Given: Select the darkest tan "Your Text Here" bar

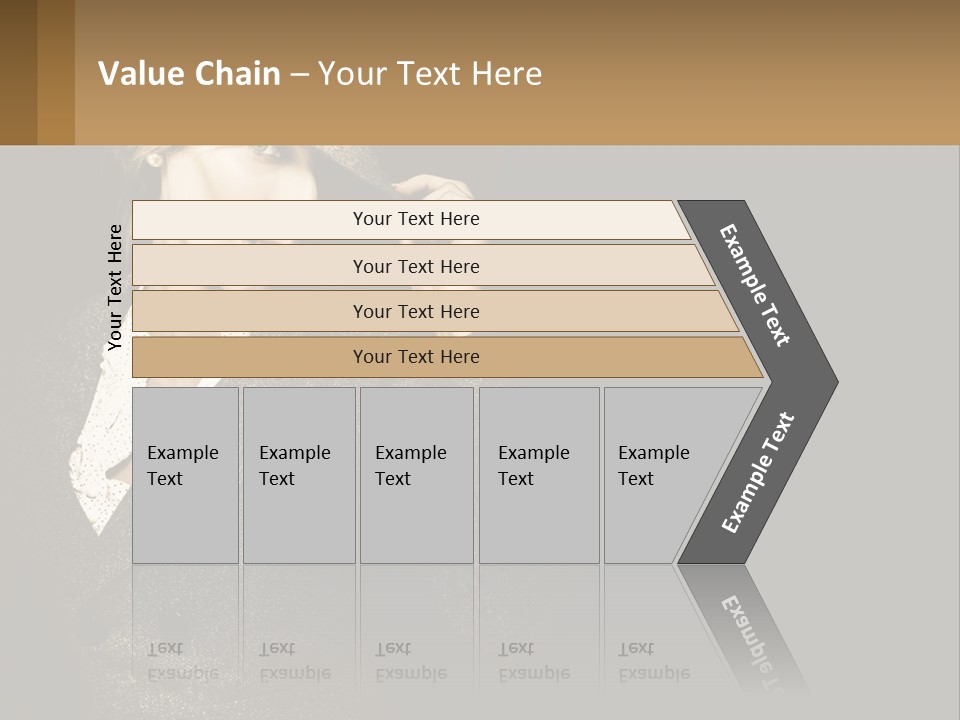Looking at the screenshot, I should coord(416,357).
